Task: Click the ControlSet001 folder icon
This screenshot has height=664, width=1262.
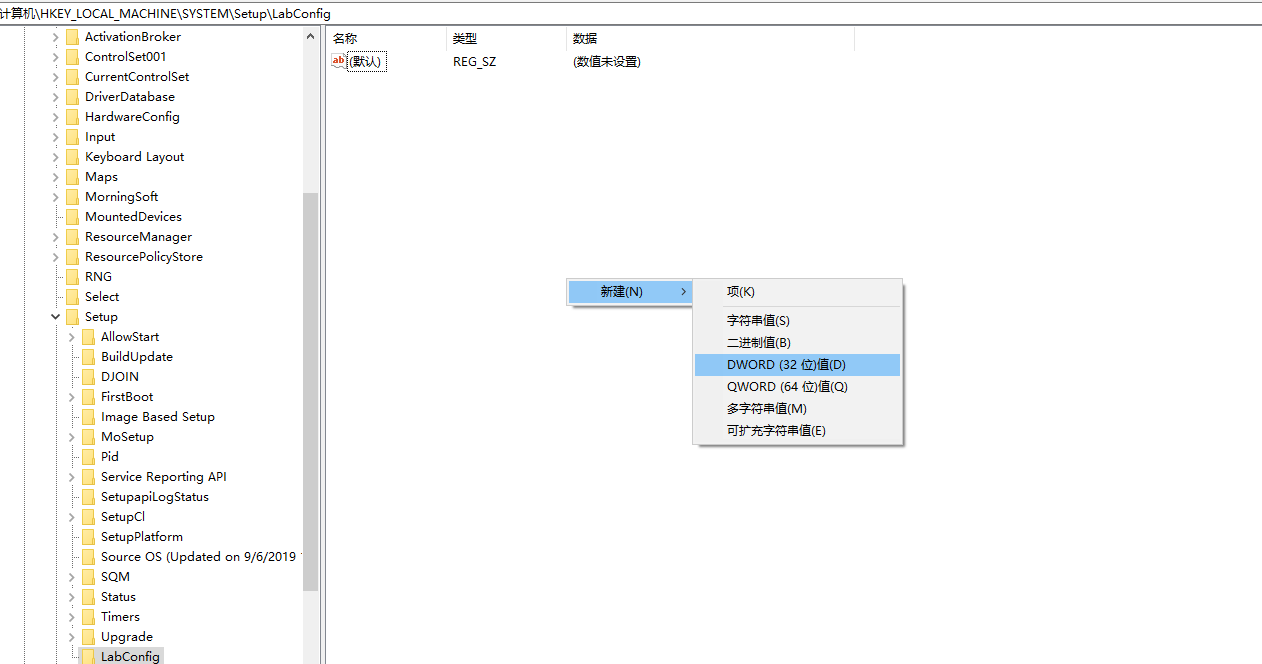Action: click(x=72, y=57)
